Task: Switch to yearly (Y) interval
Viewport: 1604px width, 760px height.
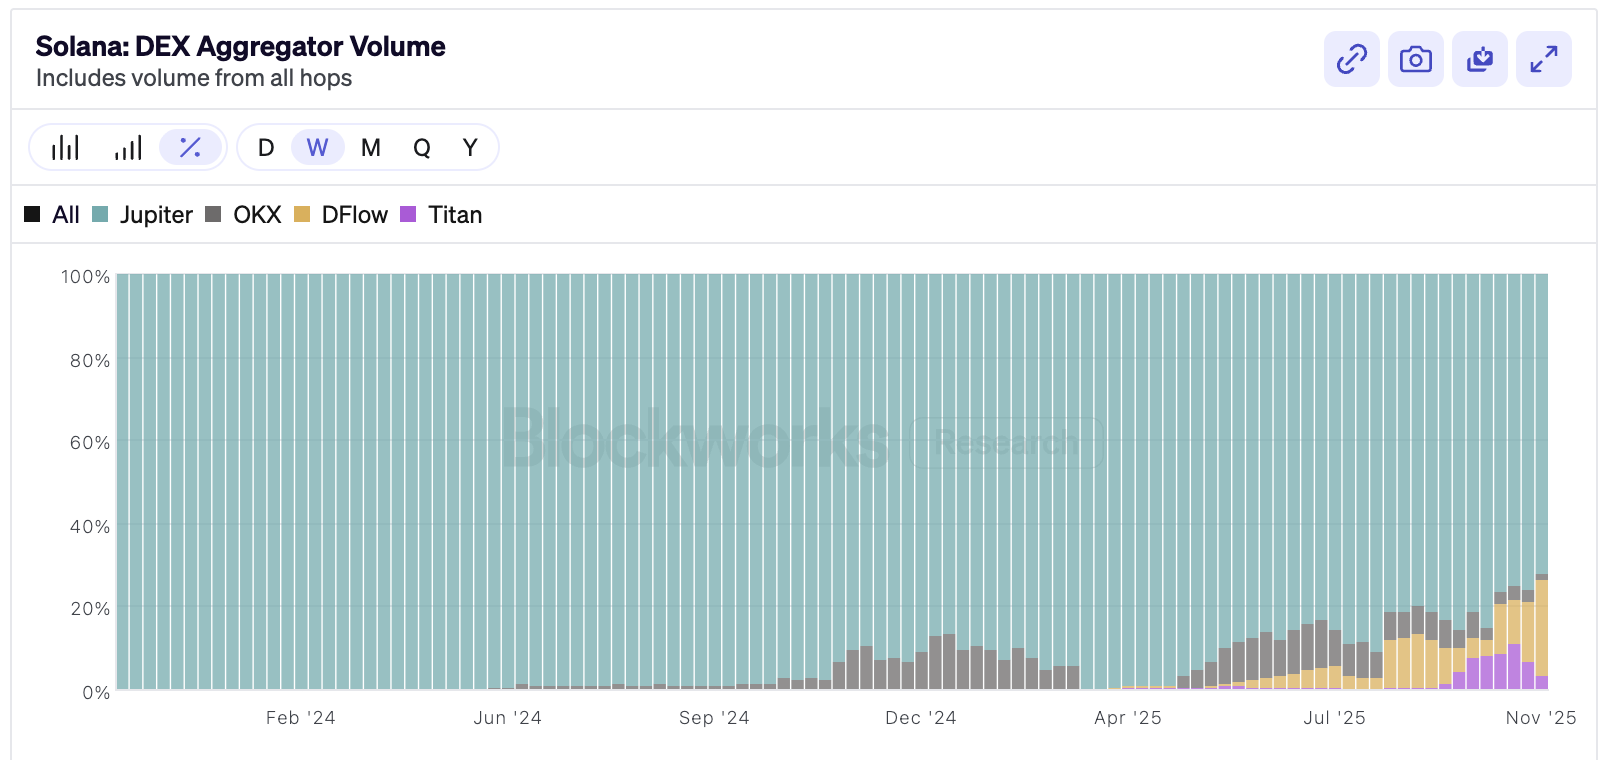Action: point(470,148)
